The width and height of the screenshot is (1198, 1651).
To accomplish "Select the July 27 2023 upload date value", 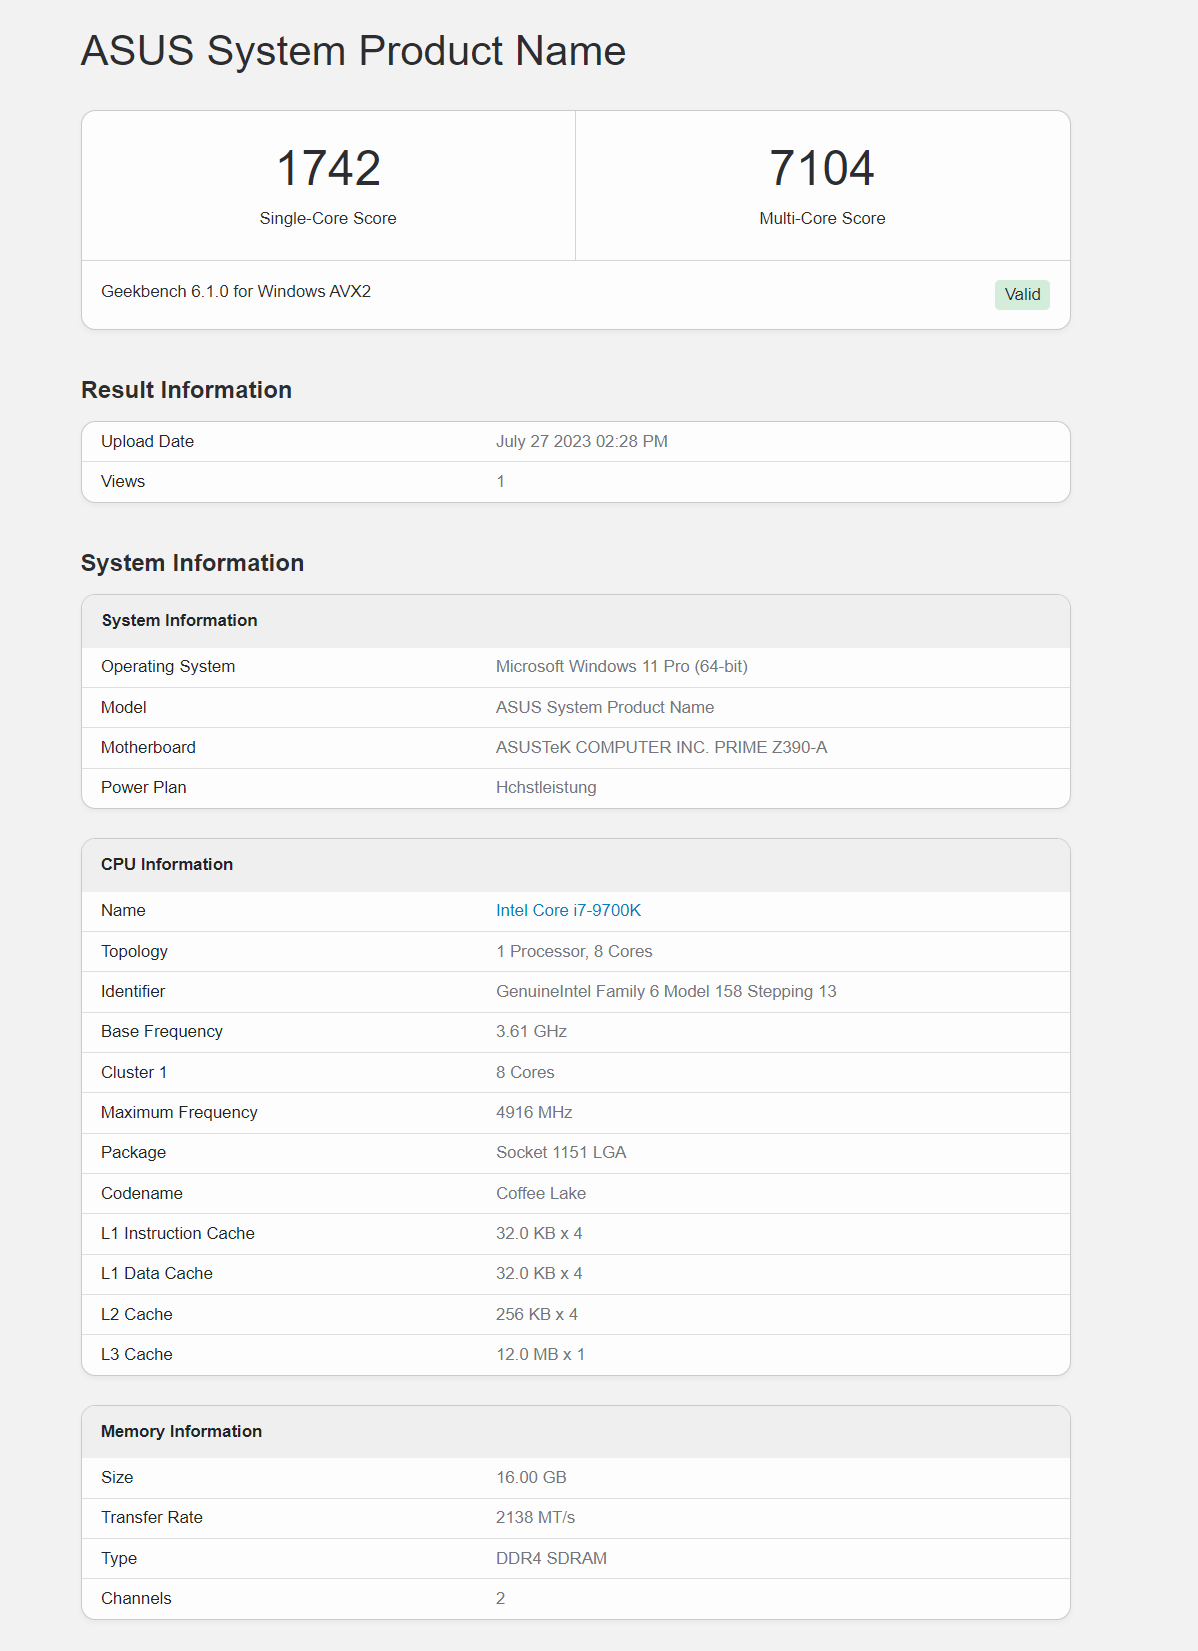I will (x=581, y=441).
